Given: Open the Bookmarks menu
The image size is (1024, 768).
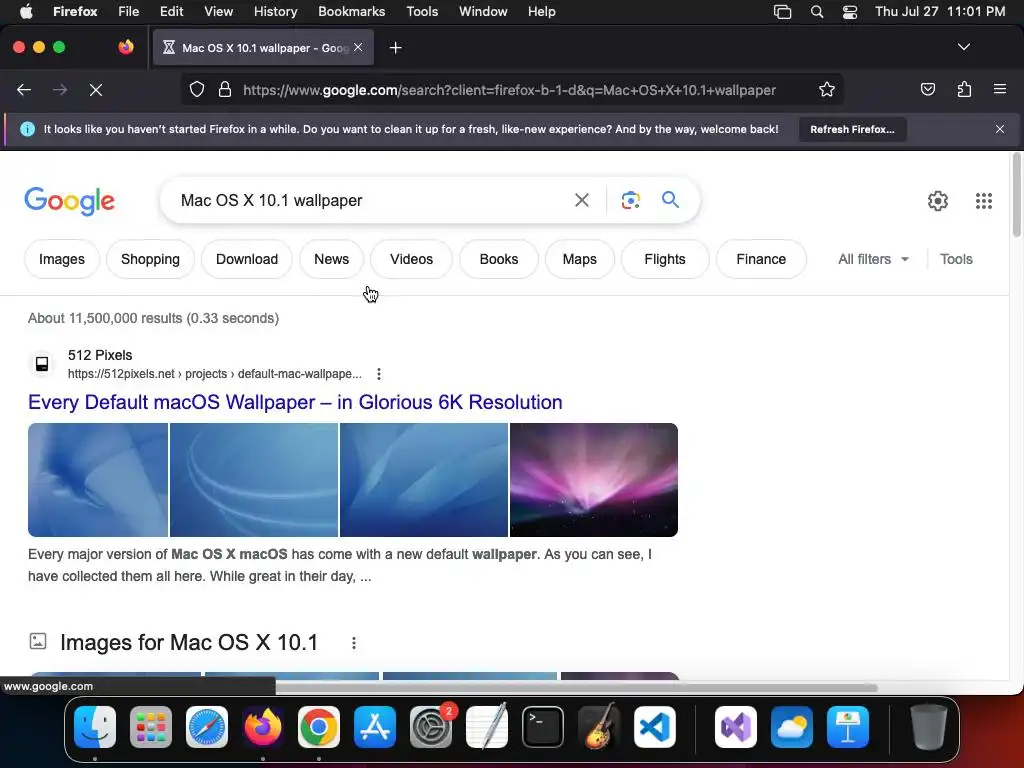Looking at the screenshot, I should tap(351, 12).
